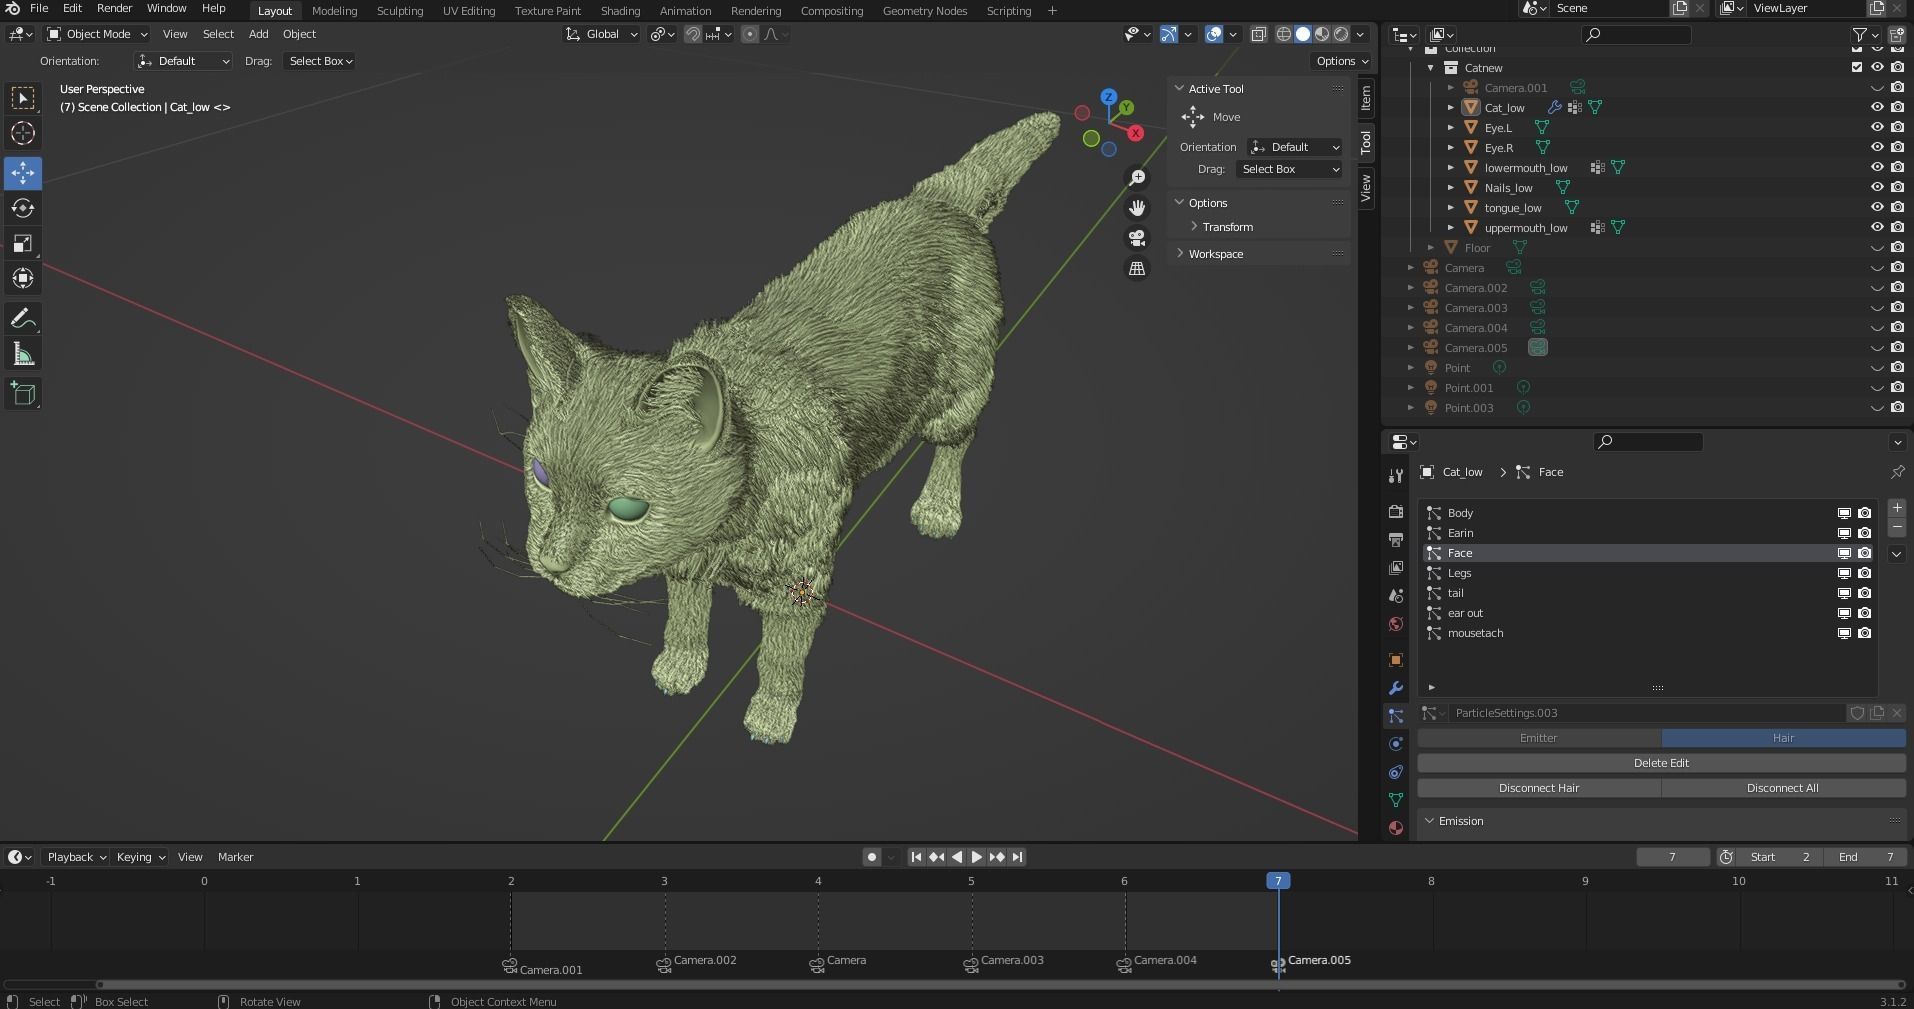Open the View Layer properties tab

(1396, 568)
